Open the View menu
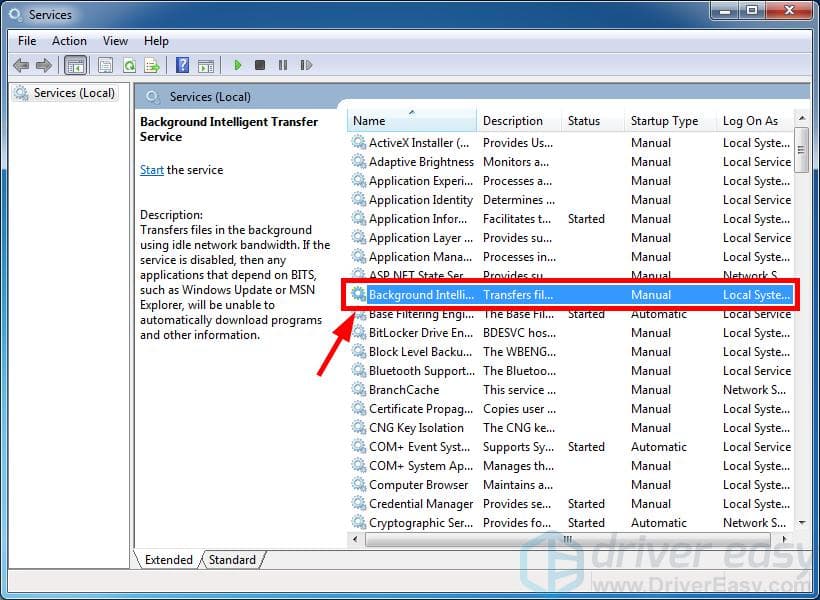The height and width of the screenshot is (600, 820). (x=115, y=41)
